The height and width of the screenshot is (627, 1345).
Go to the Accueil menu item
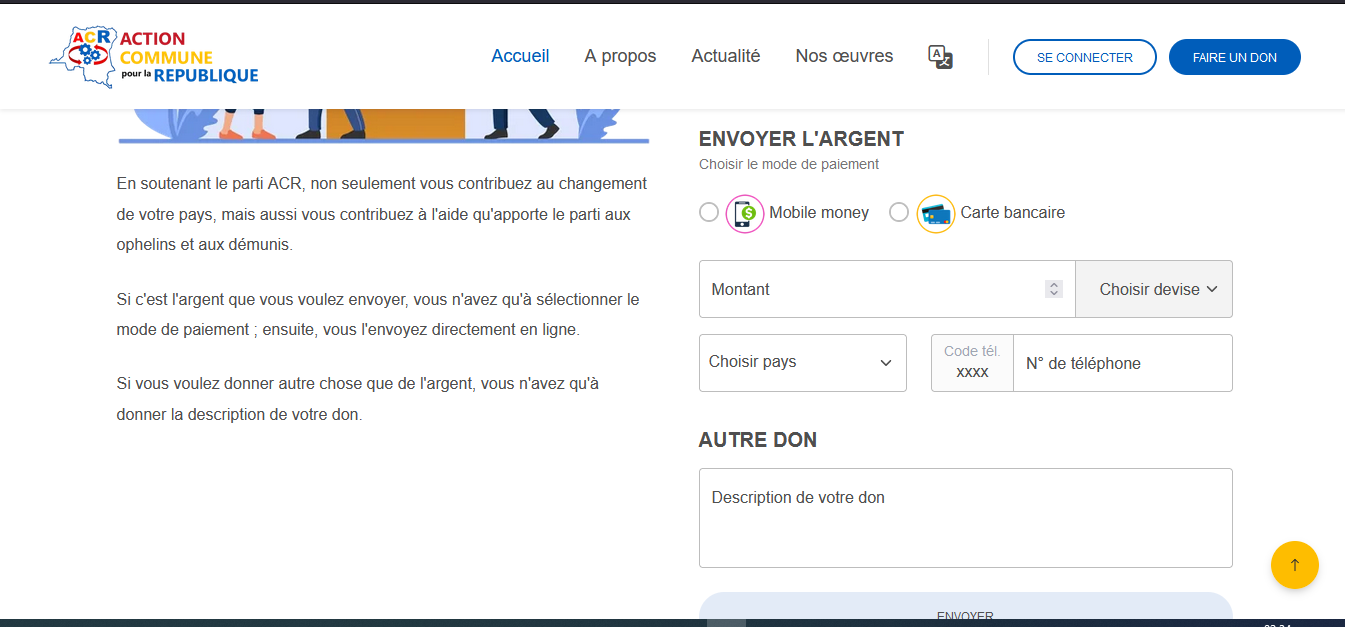(x=520, y=56)
